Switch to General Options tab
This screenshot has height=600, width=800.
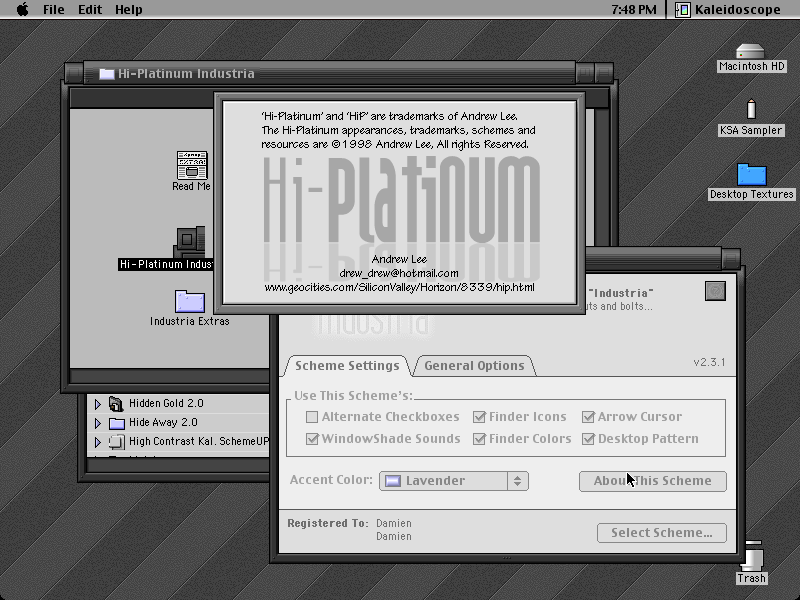coord(474,366)
